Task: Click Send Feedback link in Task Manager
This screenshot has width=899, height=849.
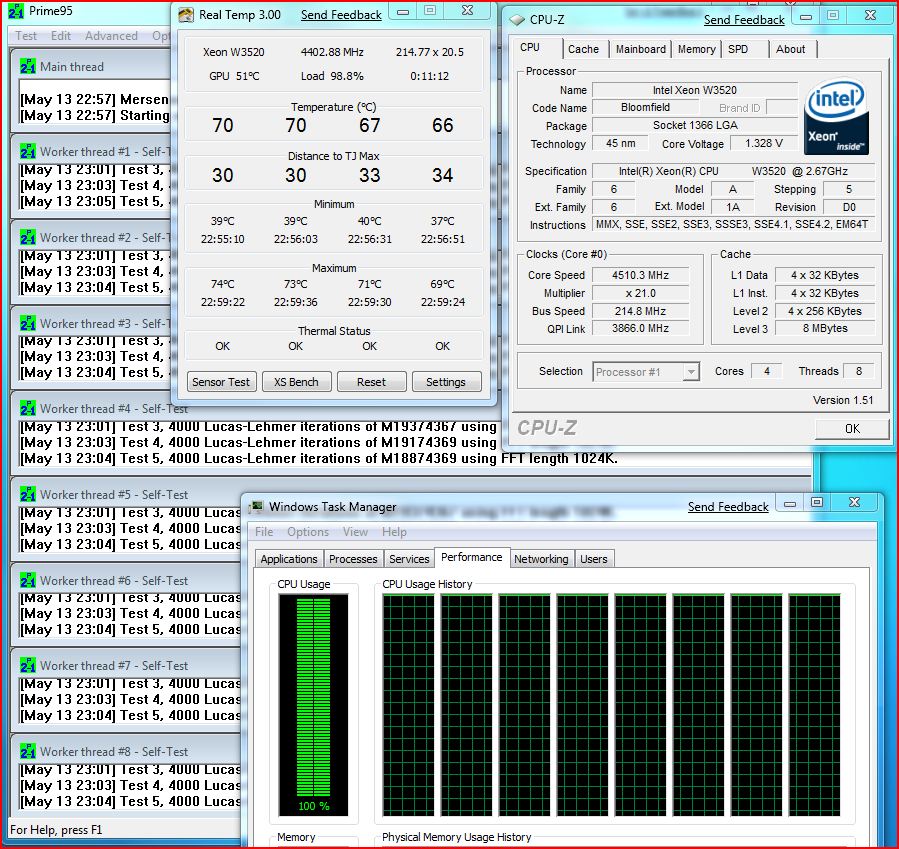Action: [x=728, y=507]
